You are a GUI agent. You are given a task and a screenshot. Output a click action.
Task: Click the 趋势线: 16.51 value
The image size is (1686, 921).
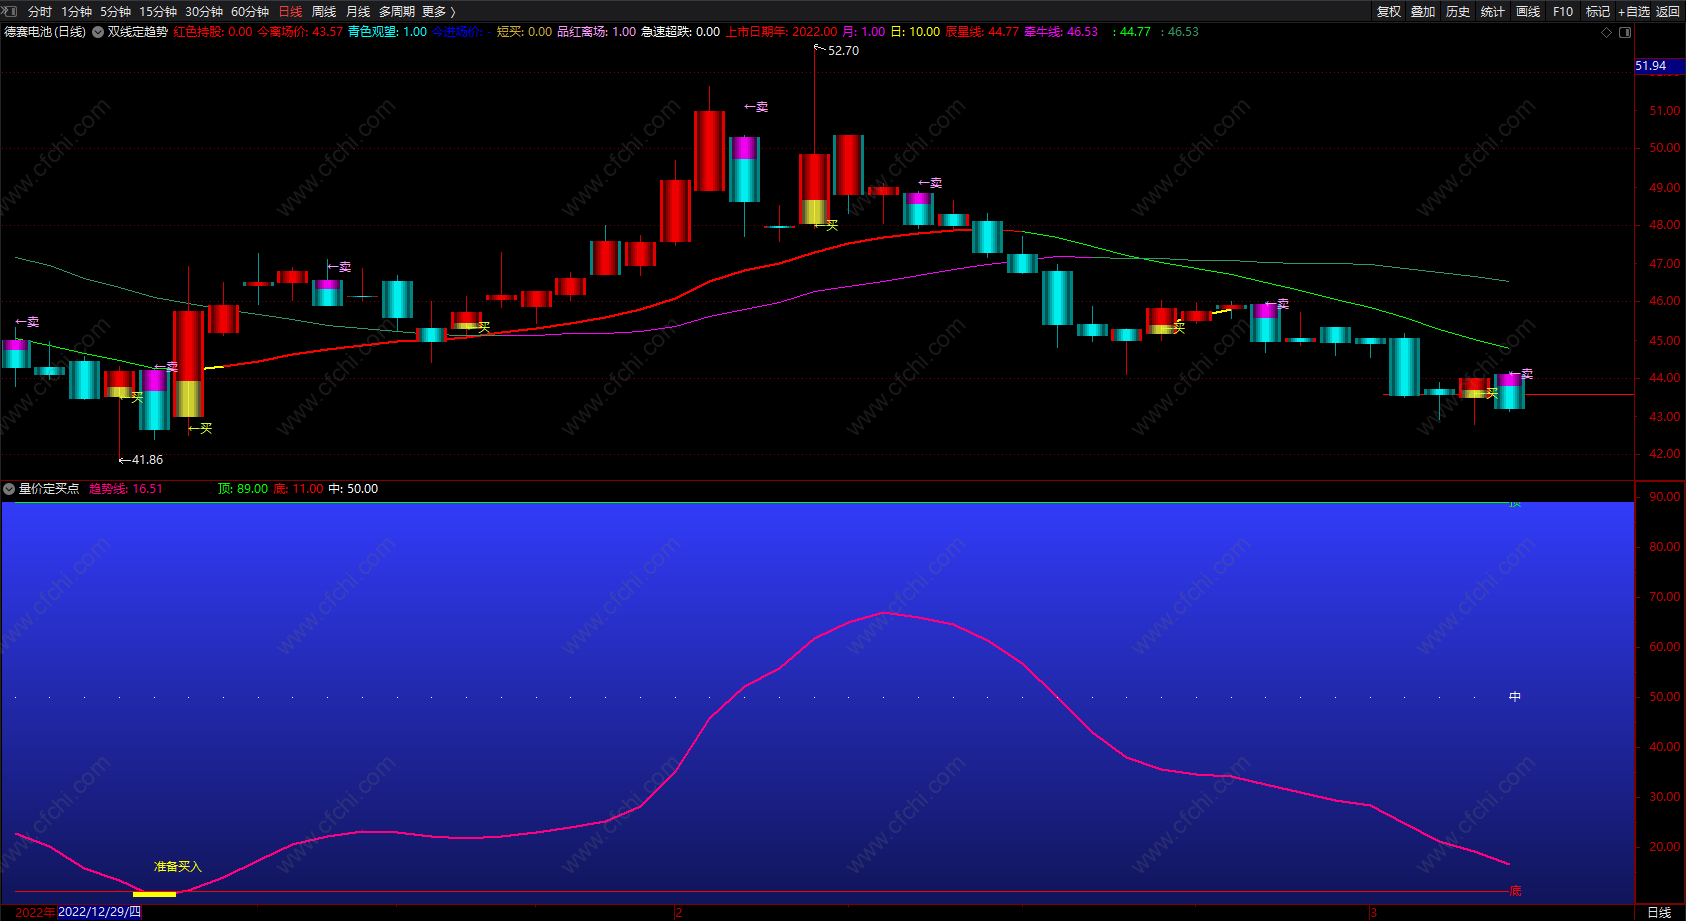126,489
